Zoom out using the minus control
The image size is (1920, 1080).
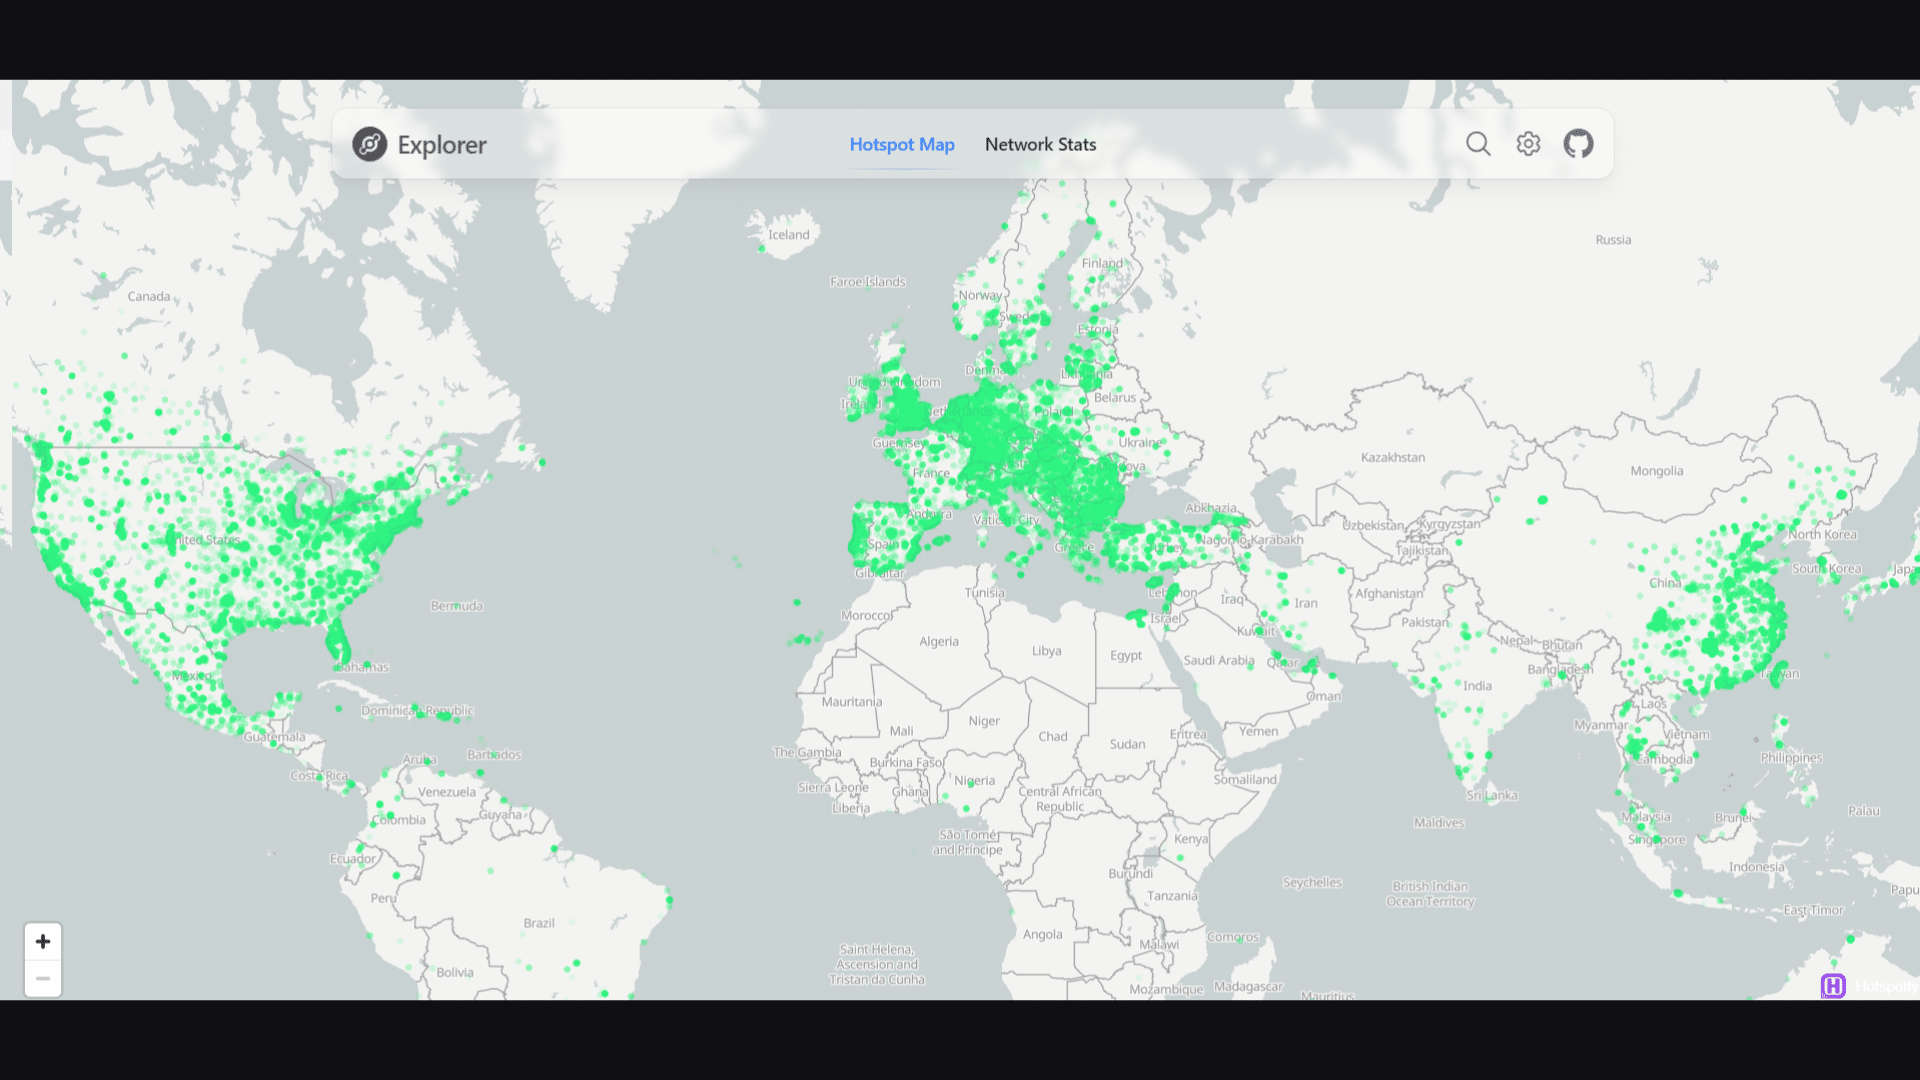[43, 978]
